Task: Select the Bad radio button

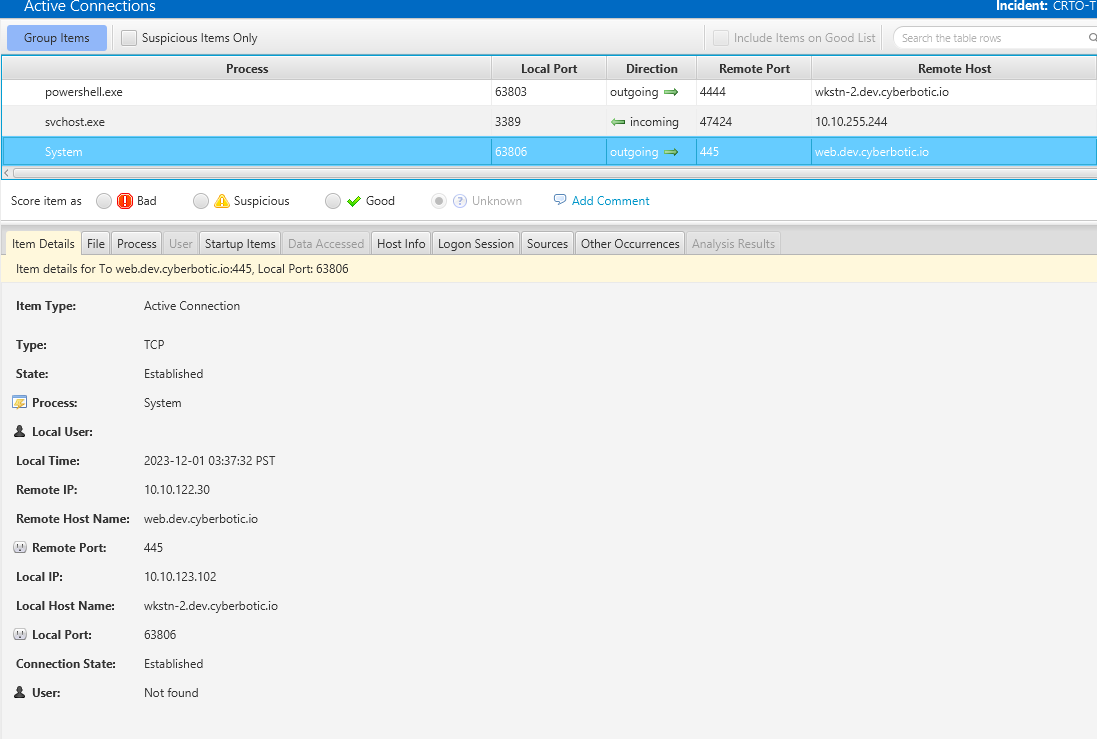Action: point(104,201)
